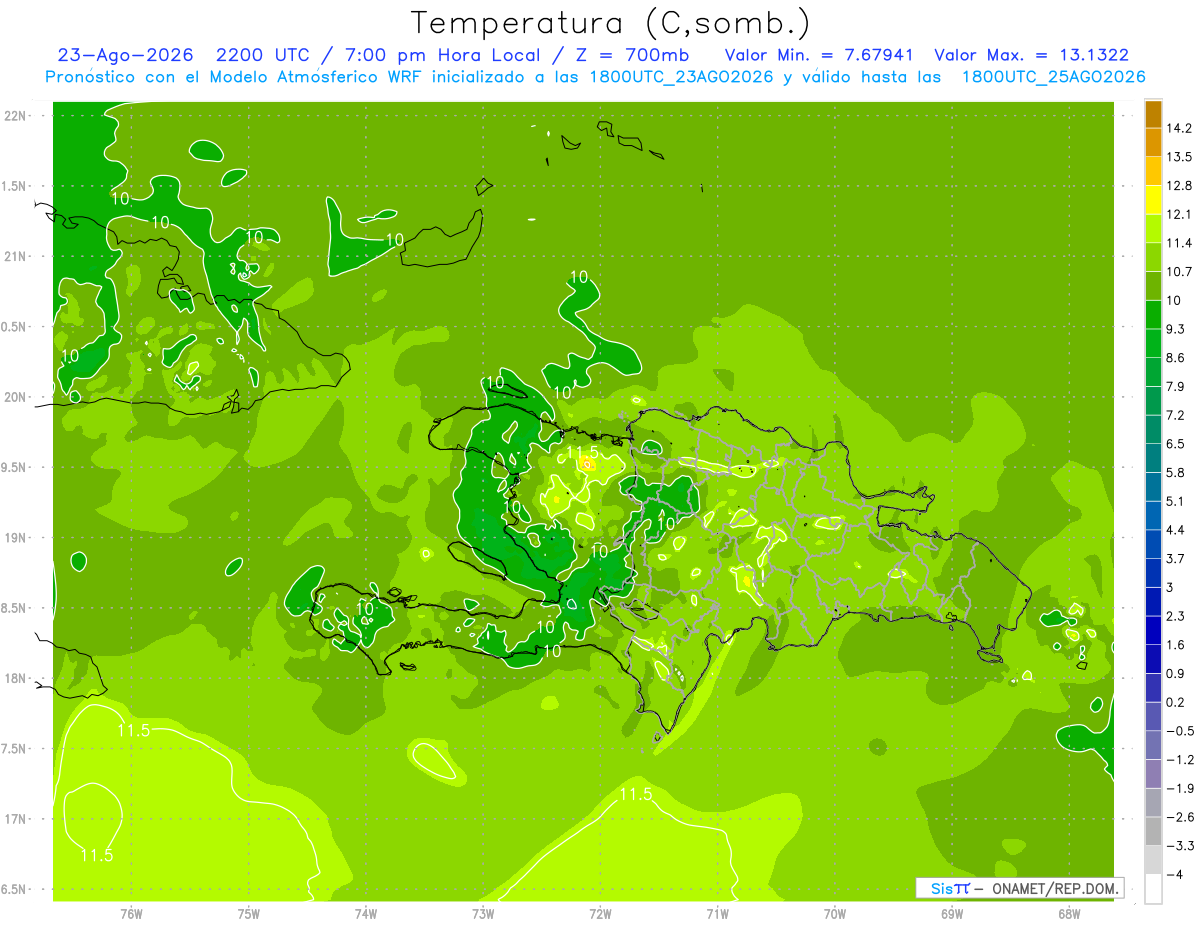
Task: Click the '1.6' legend value
Action: coord(1177,645)
